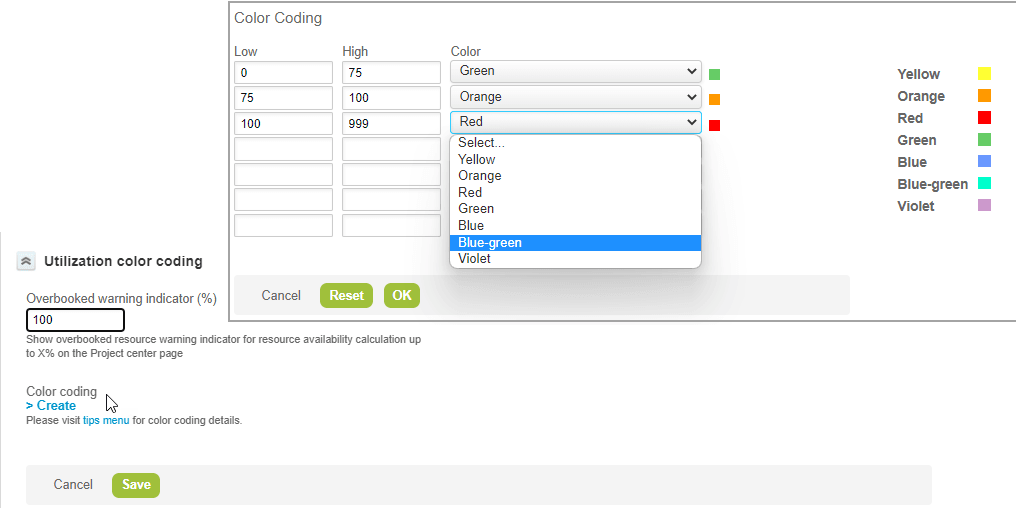Open the Create color coding link
Image resolution: width=1016 pixels, height=508 pixels.
point(51,406)
